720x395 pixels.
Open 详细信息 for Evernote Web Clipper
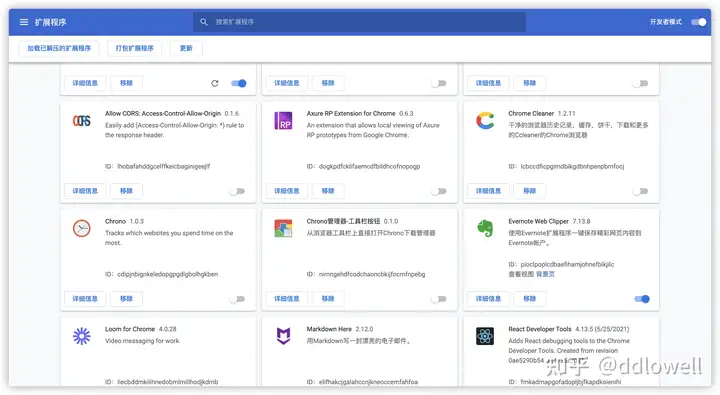(x=488, y=299)
